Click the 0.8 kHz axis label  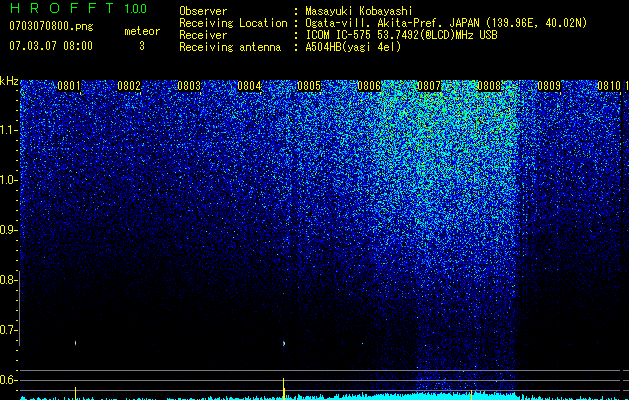[7, 280]
